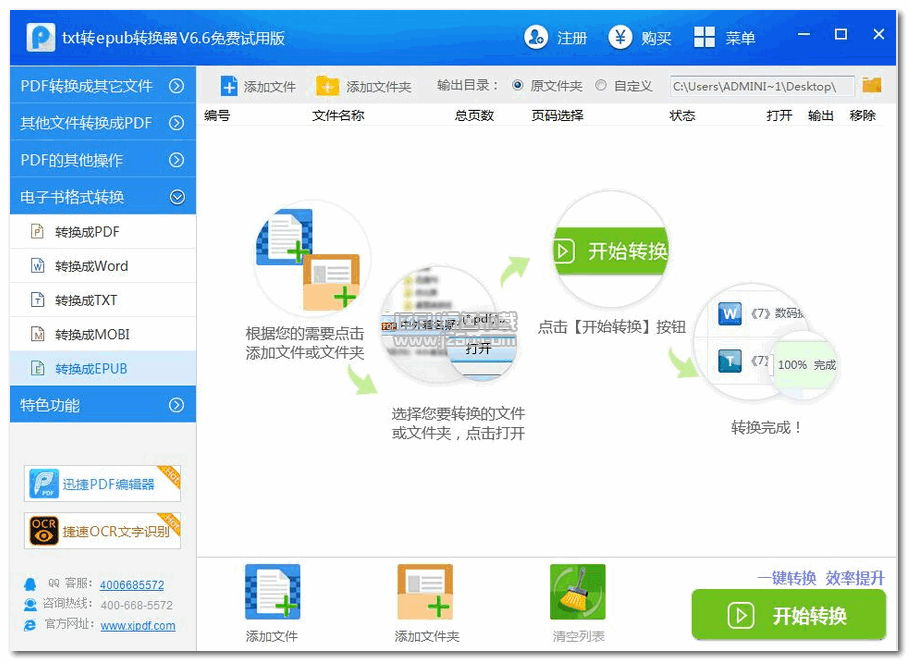Click the 文件名称 column header

pos(338,115)
